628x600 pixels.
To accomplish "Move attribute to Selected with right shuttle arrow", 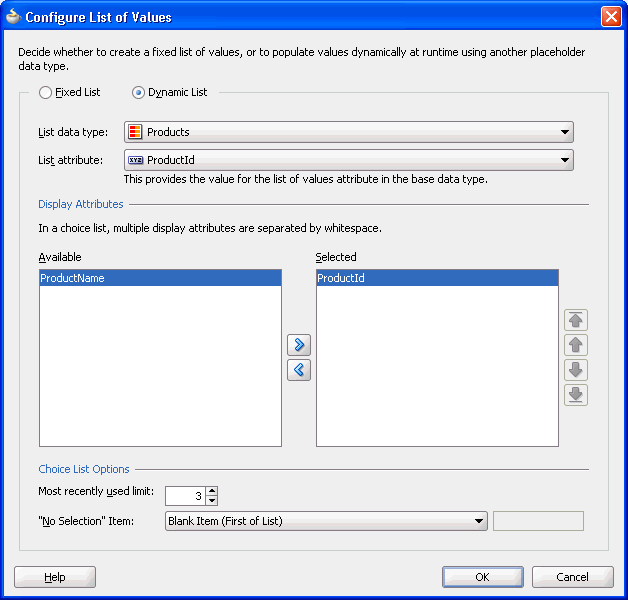I will click(x=299, y=344).
